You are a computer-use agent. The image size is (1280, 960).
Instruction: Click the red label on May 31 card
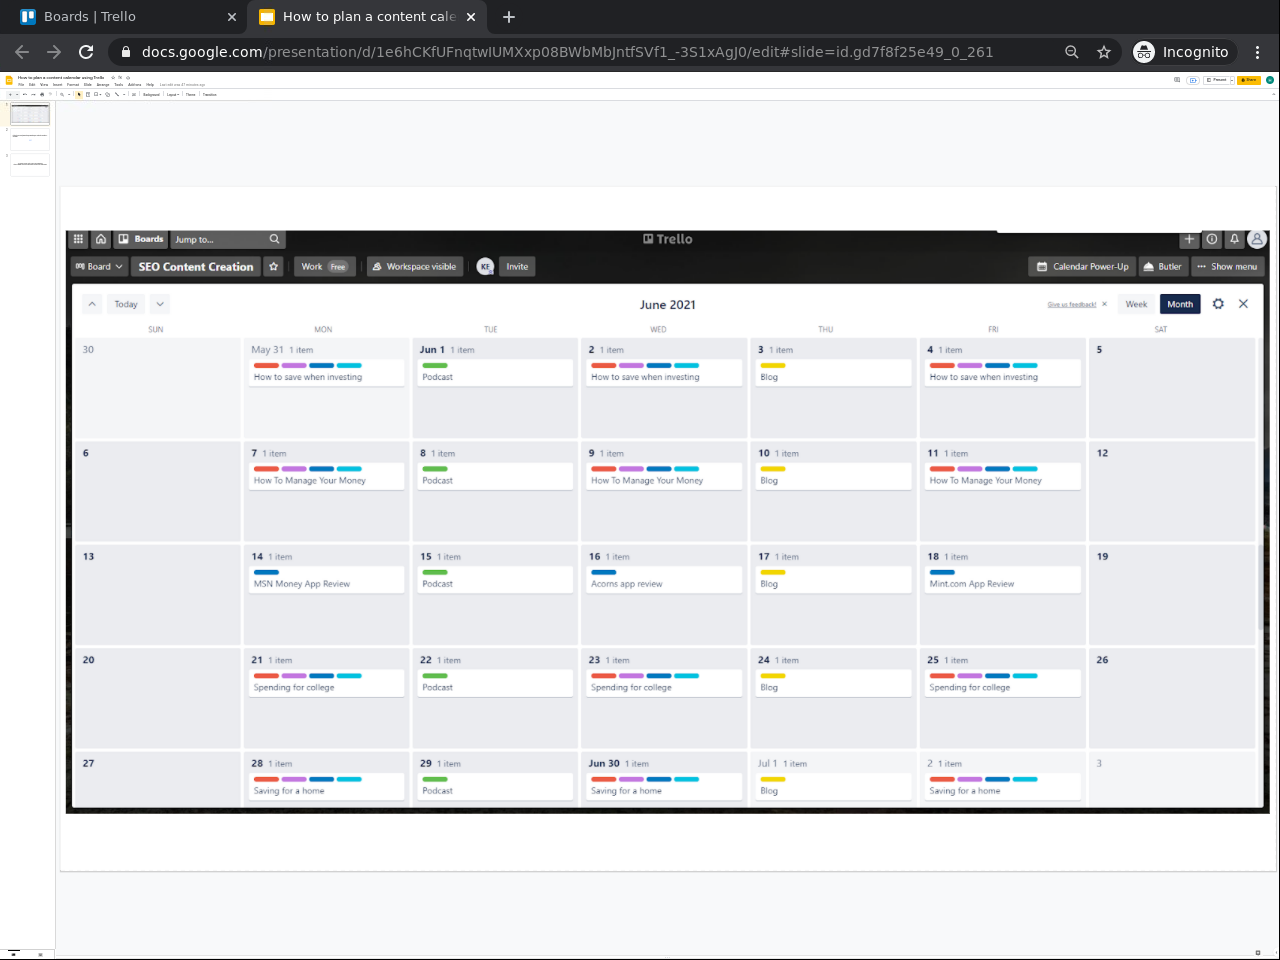pos(266,366)
